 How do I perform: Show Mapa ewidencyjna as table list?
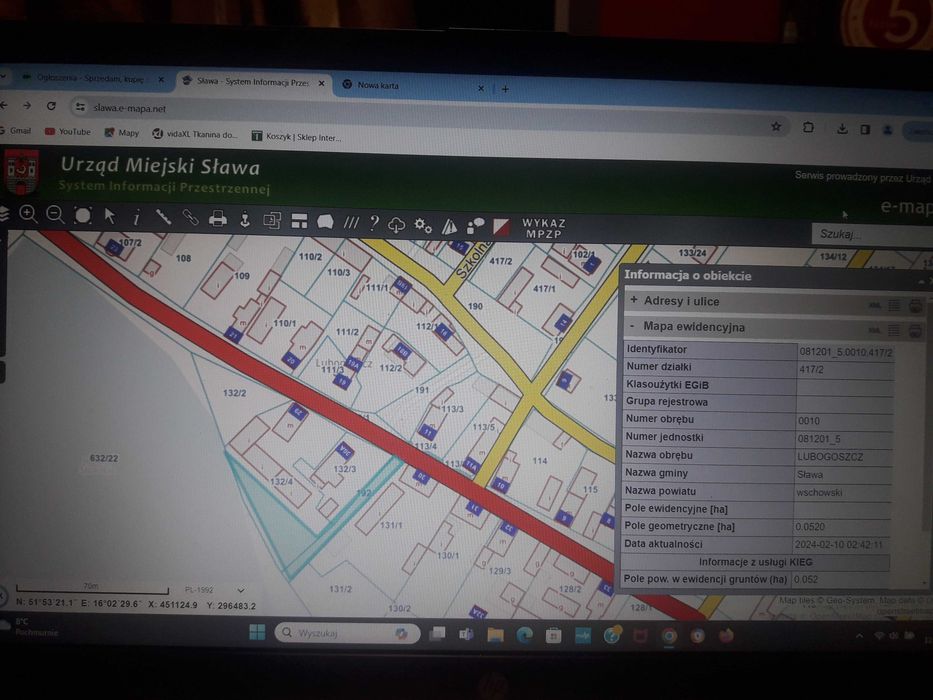[894, 330]
